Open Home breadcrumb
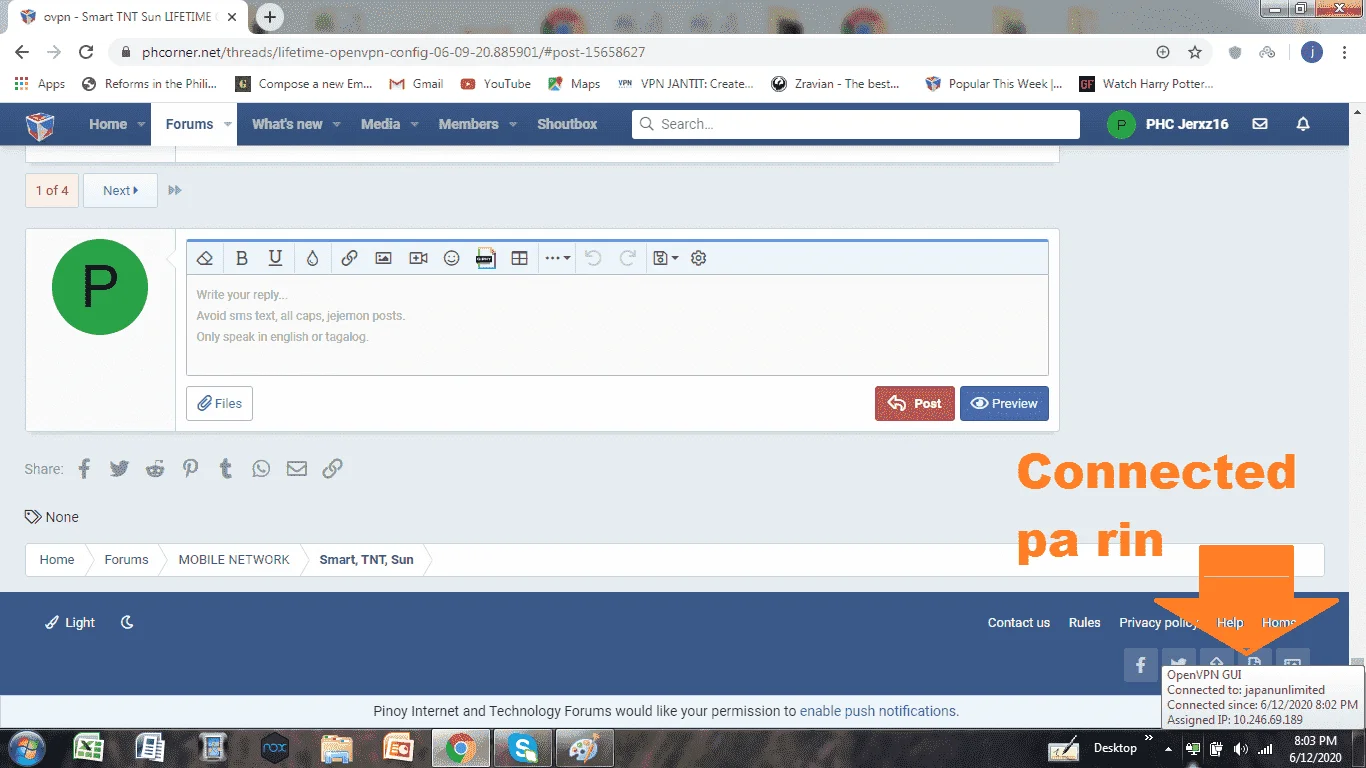The image size is (1366, 768). (x=57, y=559)
